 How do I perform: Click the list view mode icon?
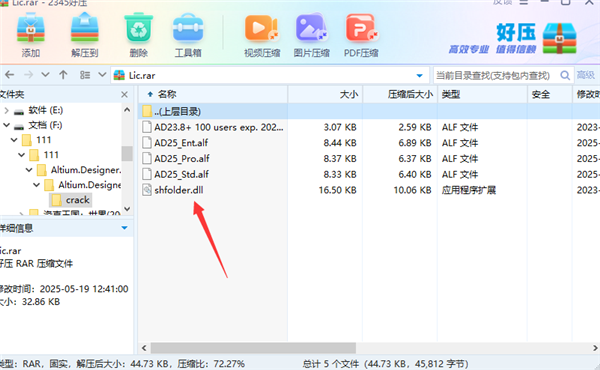click(x=85, y=75)
